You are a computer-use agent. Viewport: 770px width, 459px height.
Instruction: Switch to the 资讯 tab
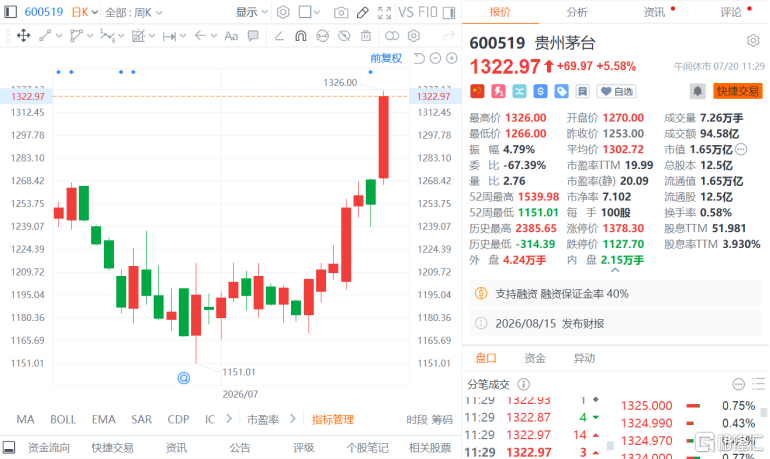click(654, 12)
